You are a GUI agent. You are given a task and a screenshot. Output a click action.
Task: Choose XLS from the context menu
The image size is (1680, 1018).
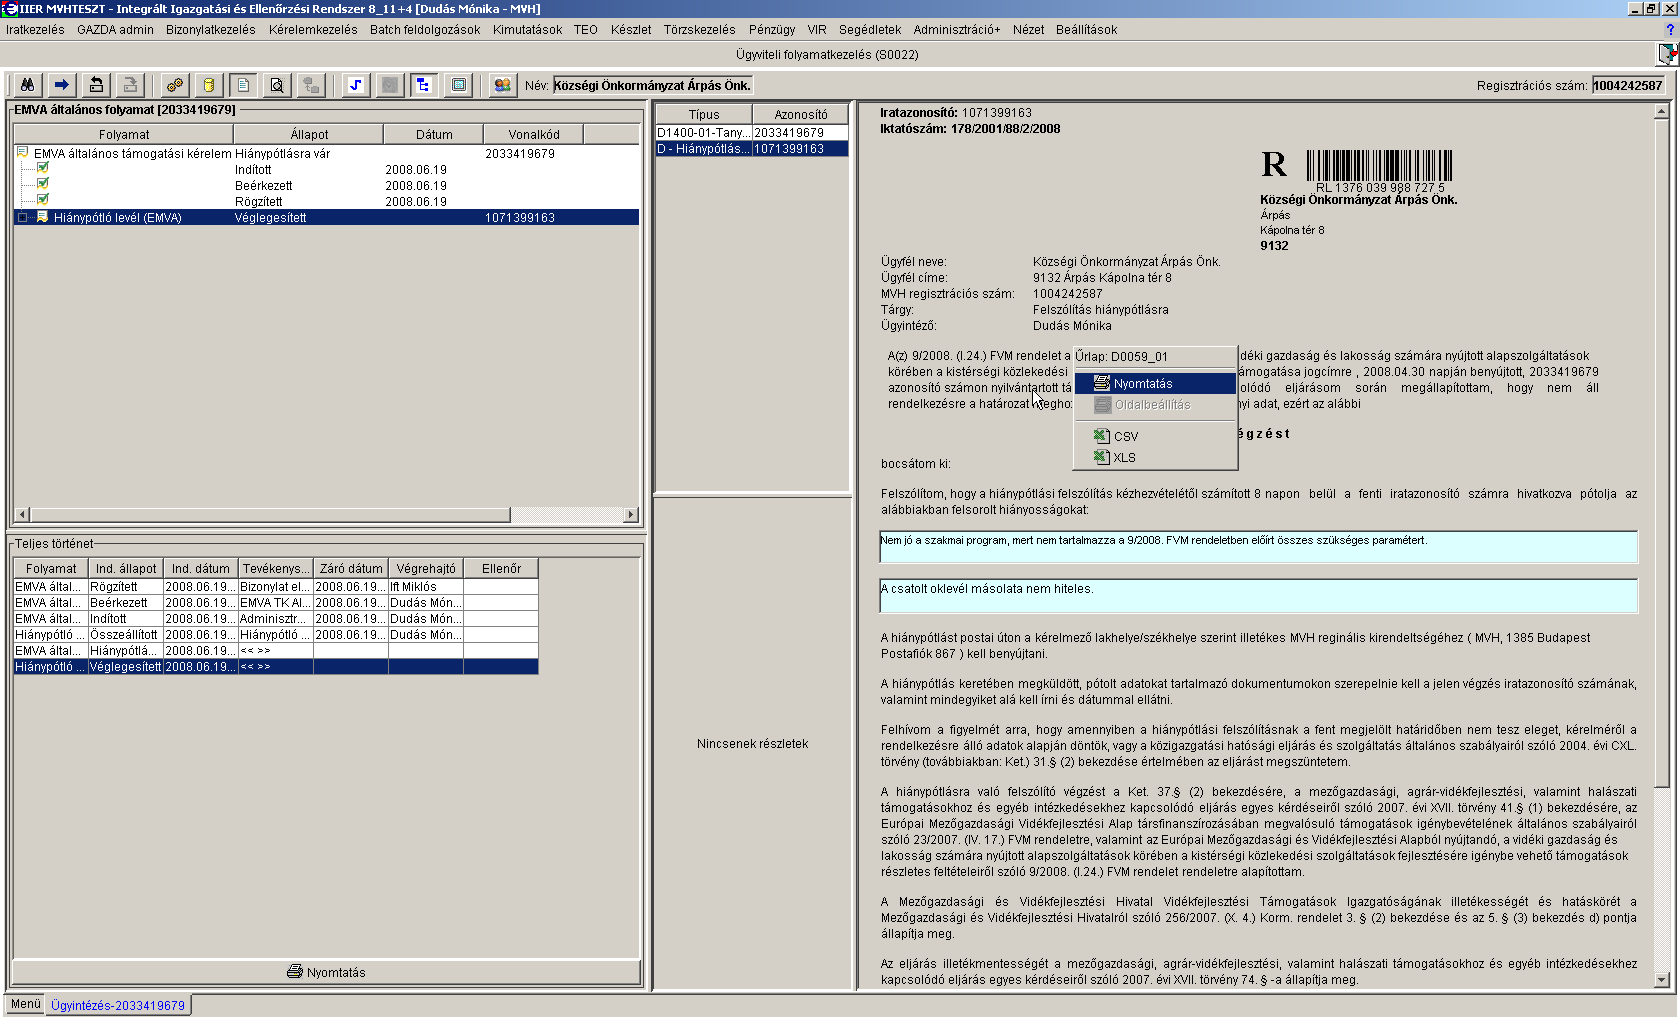1156,457
